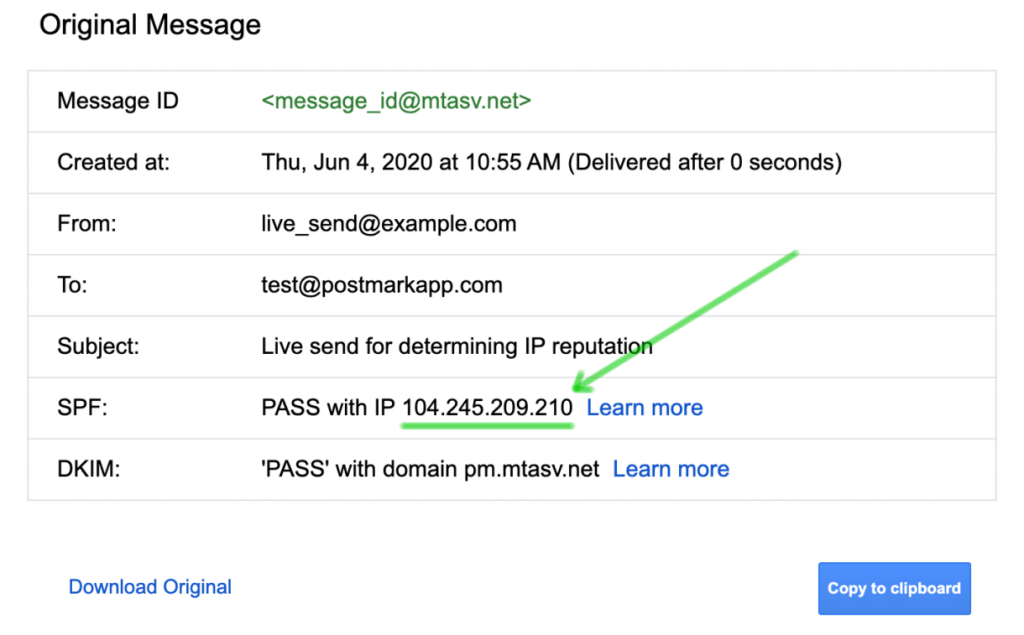Viewport: 1024px width, 635px height.
Task: Click the IP address 104.245.209.210
Action: click(x=487, y=408)
